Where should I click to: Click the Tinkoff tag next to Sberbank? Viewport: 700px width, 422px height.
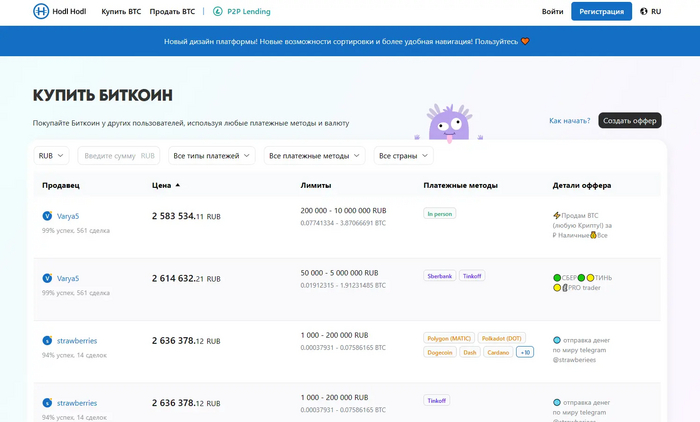(x=472, y=276)
